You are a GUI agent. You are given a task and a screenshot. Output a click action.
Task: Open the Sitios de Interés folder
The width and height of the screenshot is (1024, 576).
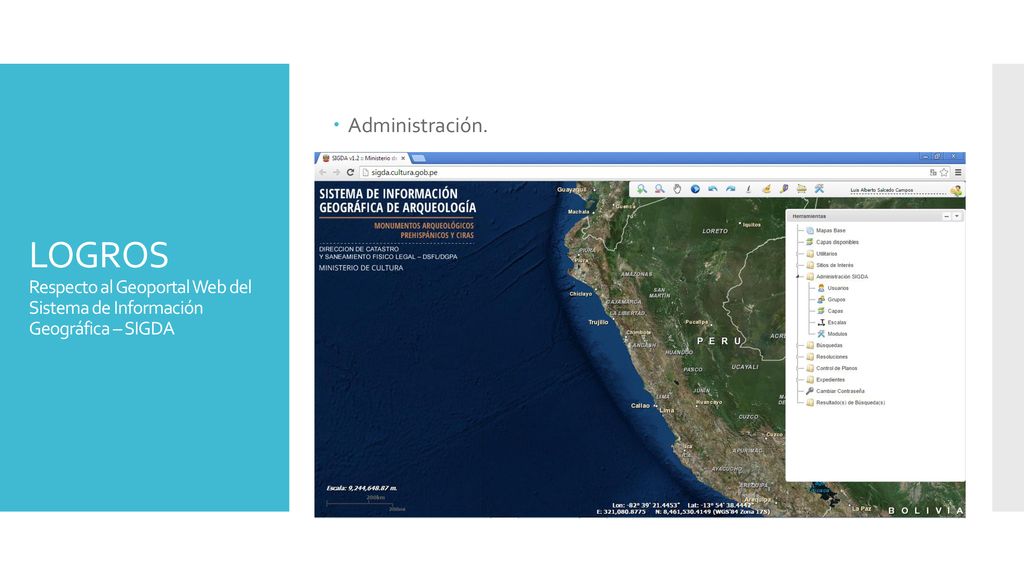pos(835,265)
